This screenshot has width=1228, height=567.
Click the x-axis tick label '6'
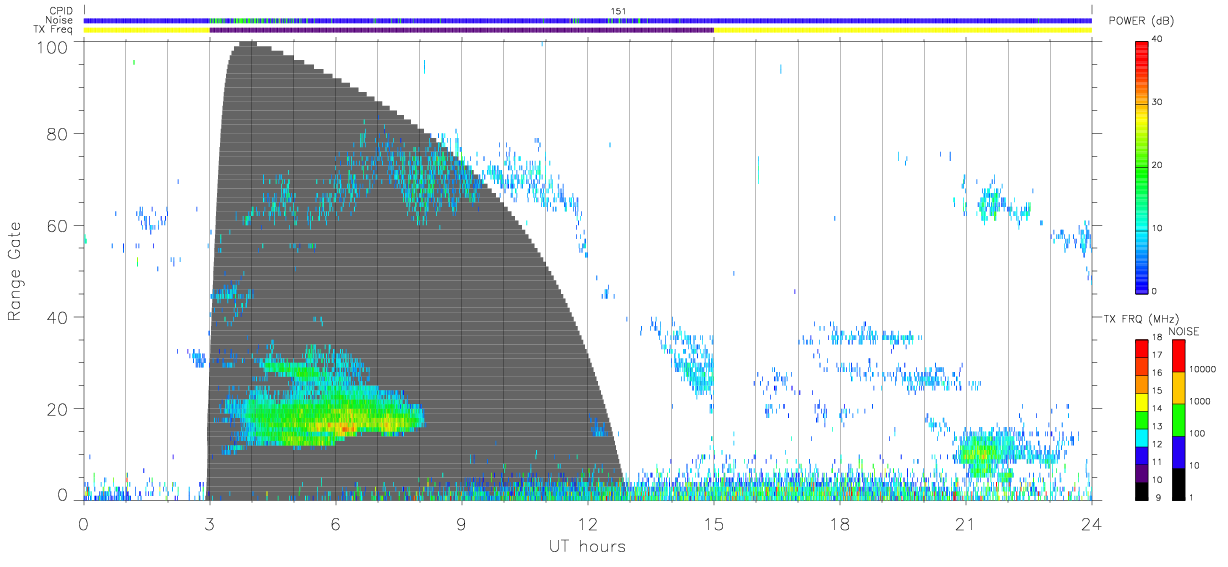[335, 523]
